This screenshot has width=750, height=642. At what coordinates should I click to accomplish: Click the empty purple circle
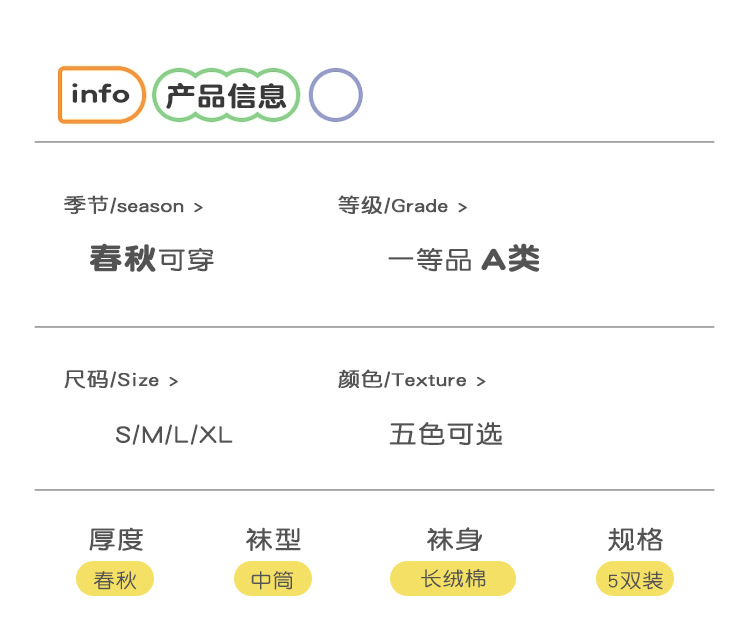[x=335, y=96]
